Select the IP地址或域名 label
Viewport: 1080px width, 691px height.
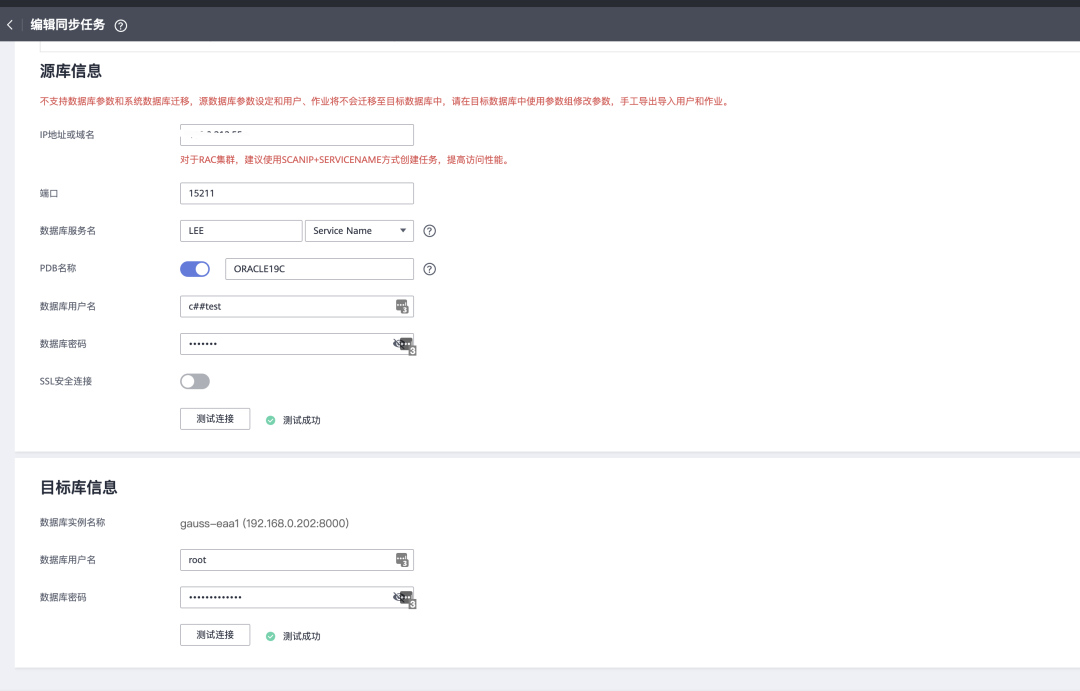tap(68, 135)
